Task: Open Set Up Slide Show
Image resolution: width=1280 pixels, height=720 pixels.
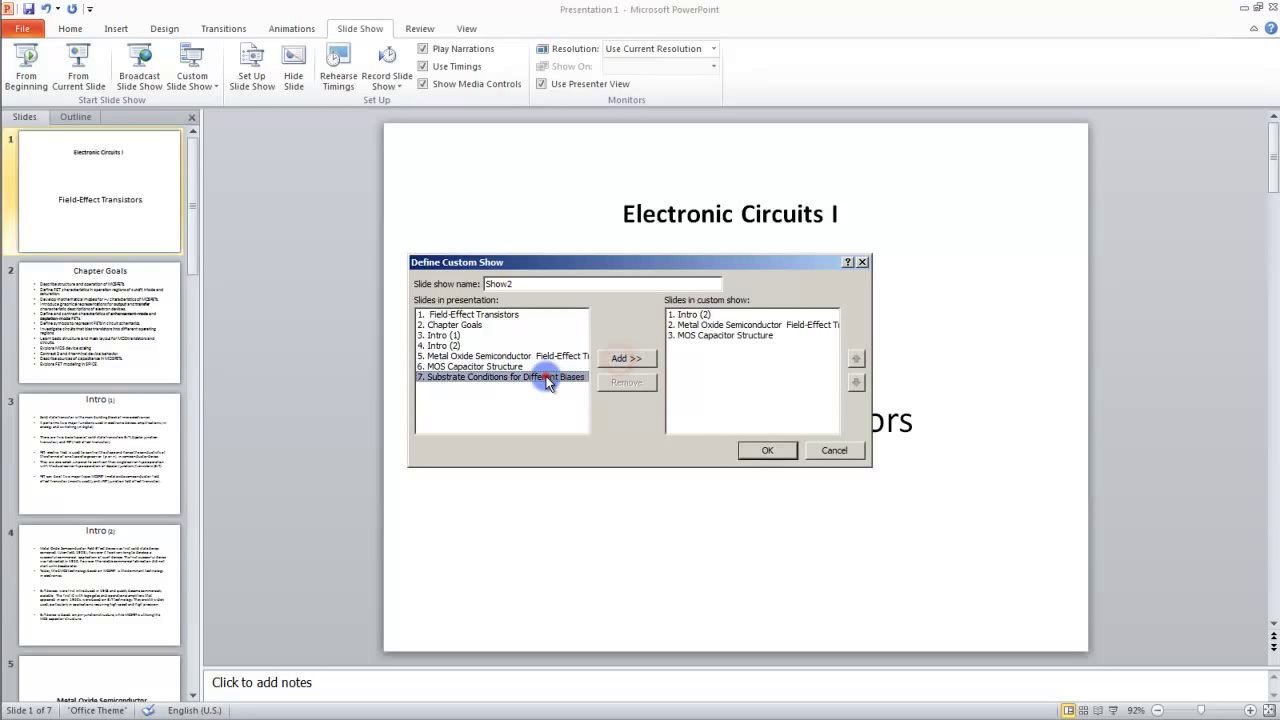Action: pos(252,67)
